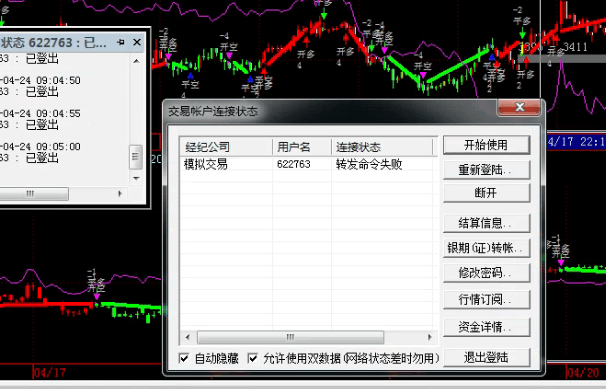This screenshot has width=606, height=389.
Task: Close the 交易帐户连接状态 dialog
Action: (519, 107)
